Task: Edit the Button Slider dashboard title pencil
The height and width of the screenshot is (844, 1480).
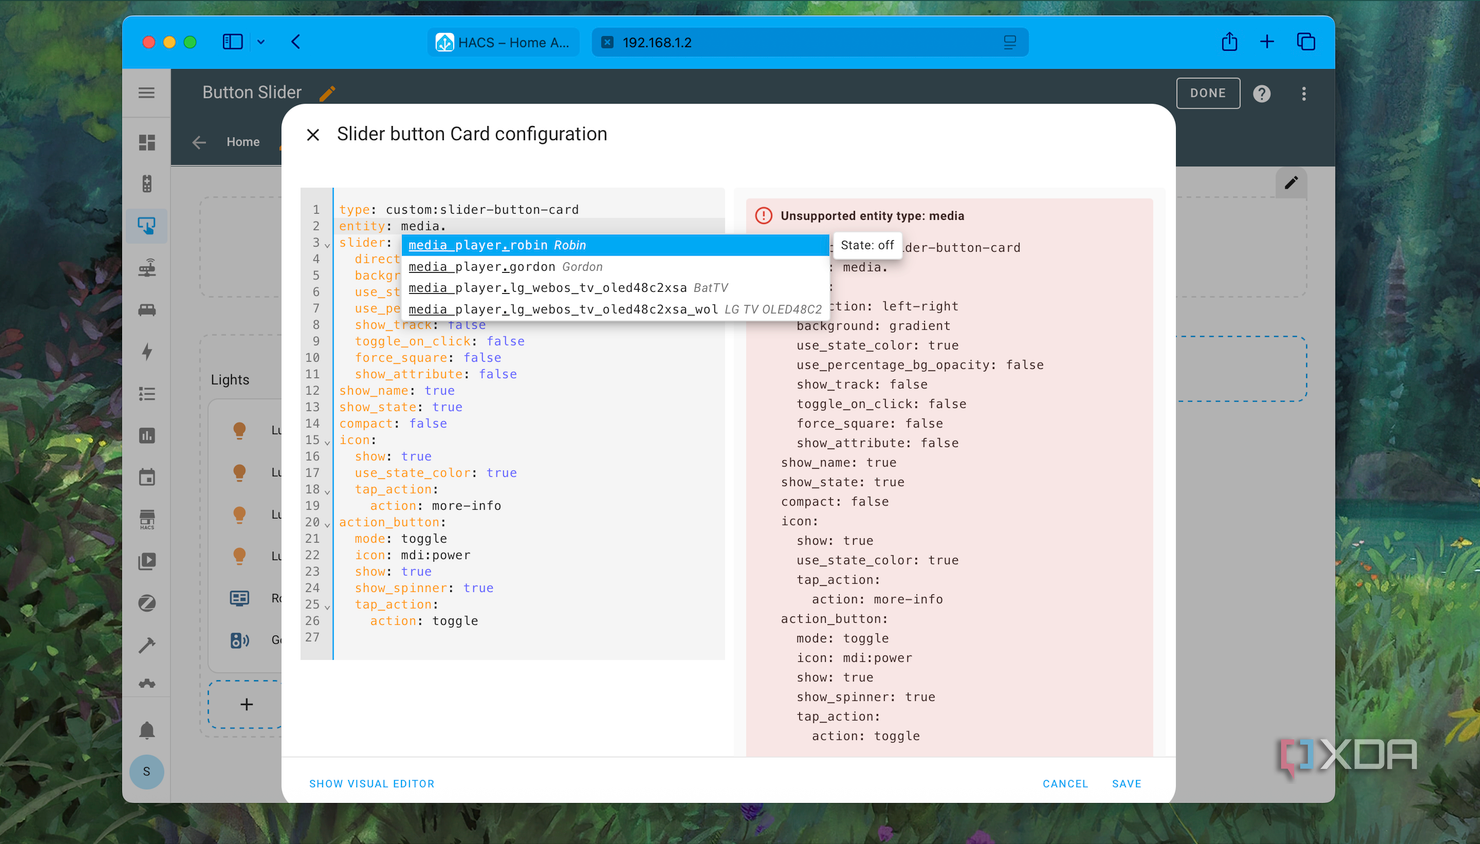Action: point(327,93)
